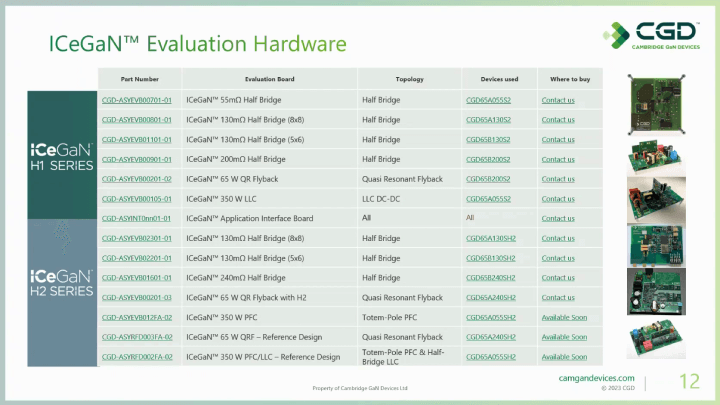Screen dimensions: 720x405
Task: Click Contact us for CGD-ASYEVB01101-01
Action: [558, 139]
